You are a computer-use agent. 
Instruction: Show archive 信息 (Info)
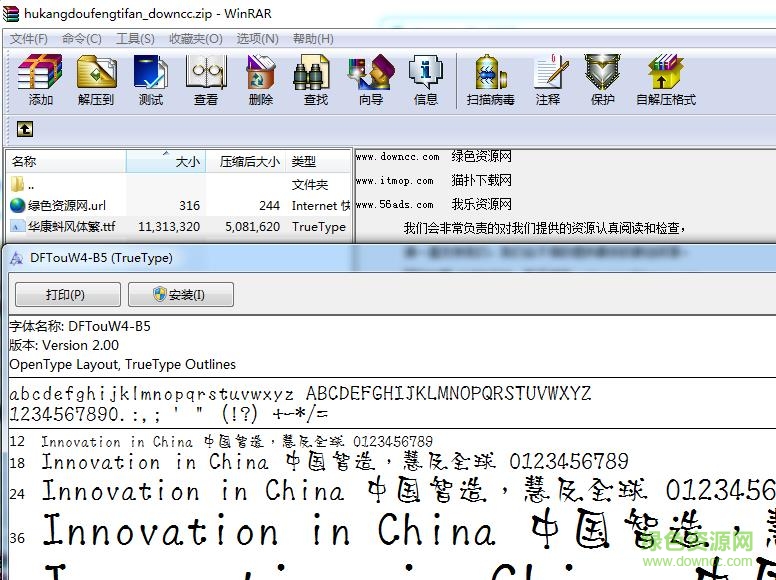click(426, 80)
